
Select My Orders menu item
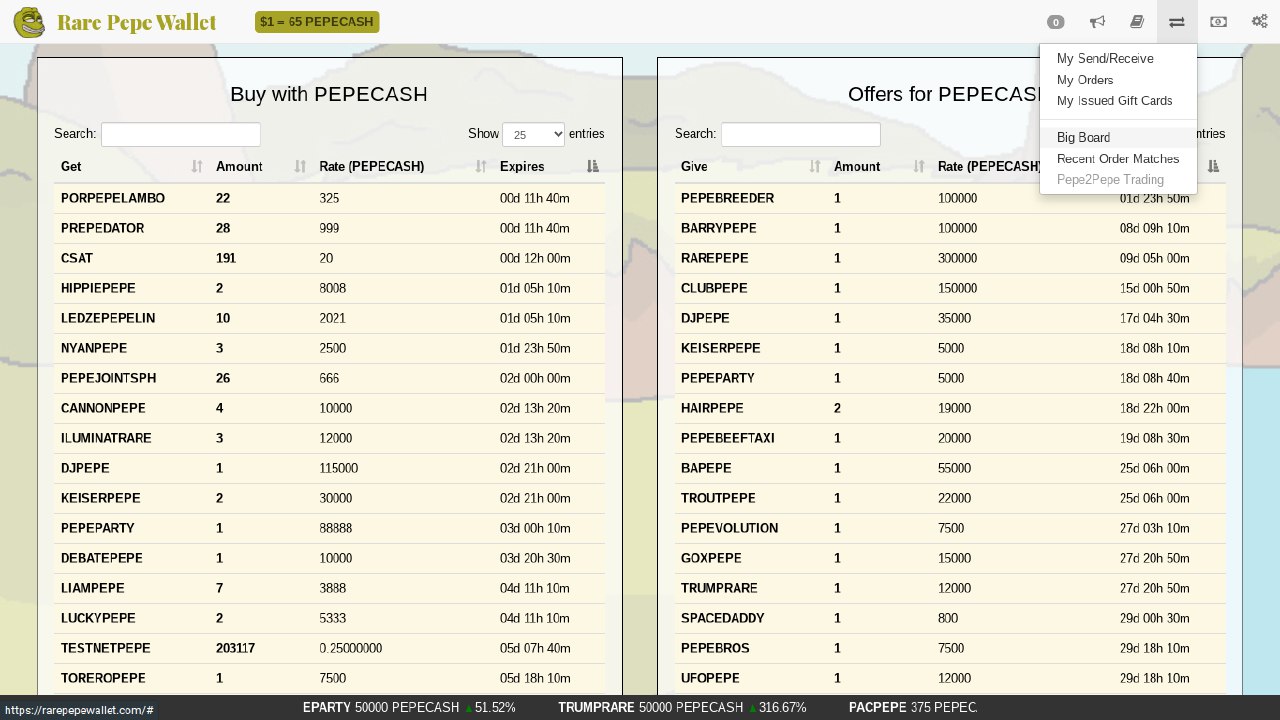[x=1085, y=80]
